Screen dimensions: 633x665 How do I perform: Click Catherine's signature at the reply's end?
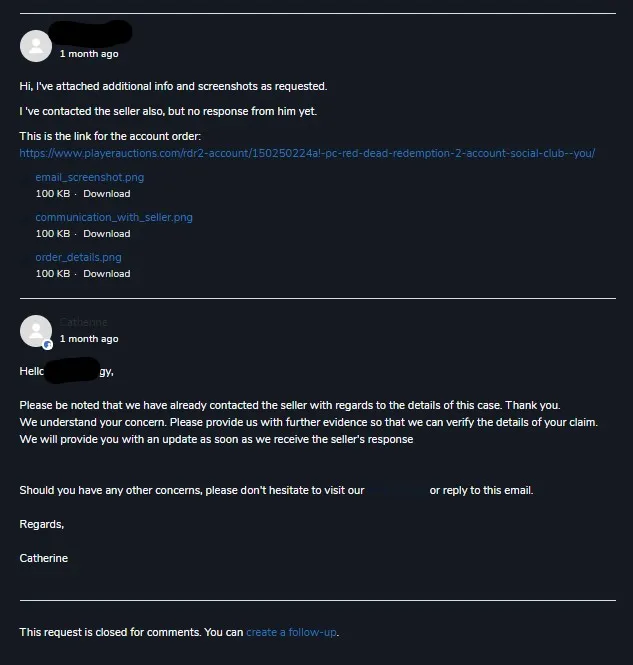(x=44, y=558)
